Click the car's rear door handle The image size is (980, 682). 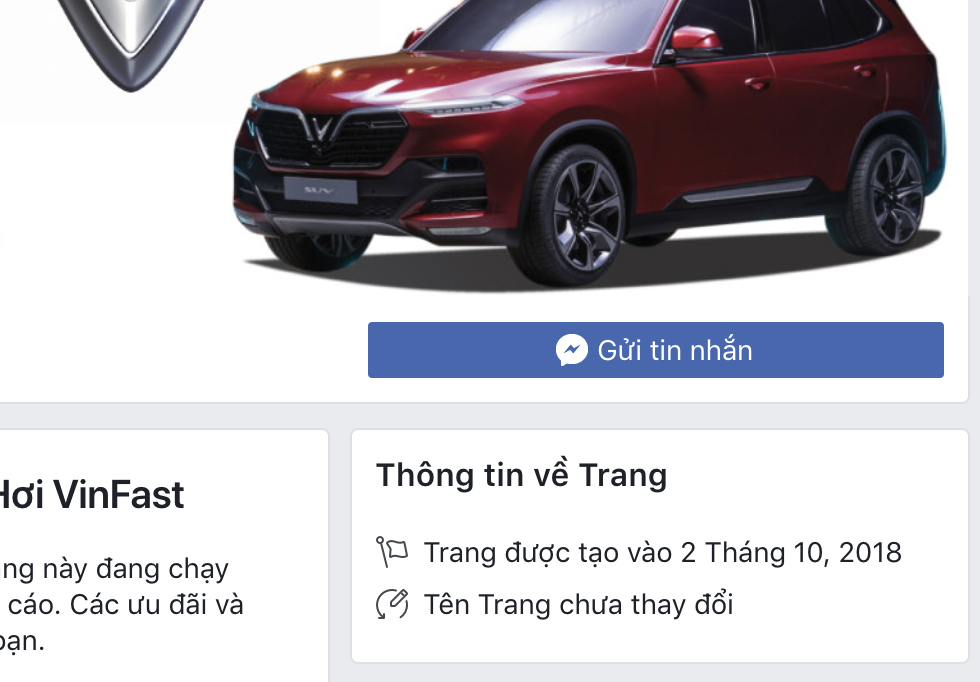(x=865, y=71)
